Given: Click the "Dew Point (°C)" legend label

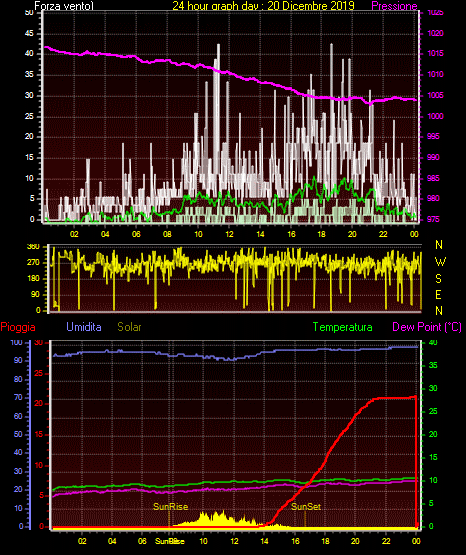Looking at the screenshot, I should tap(427, 327).
